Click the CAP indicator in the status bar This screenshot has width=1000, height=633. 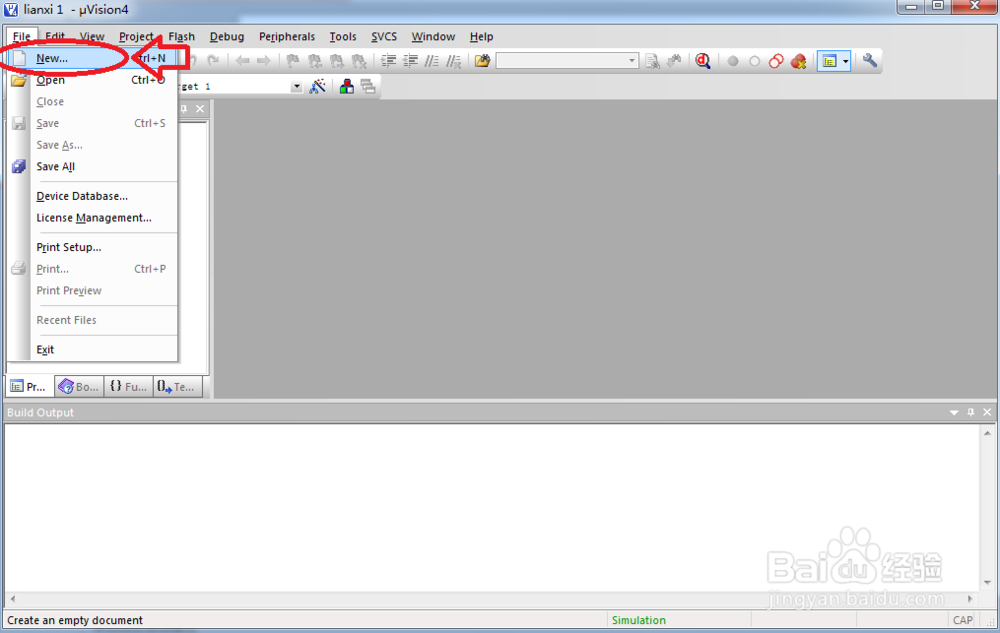[962, 620]
